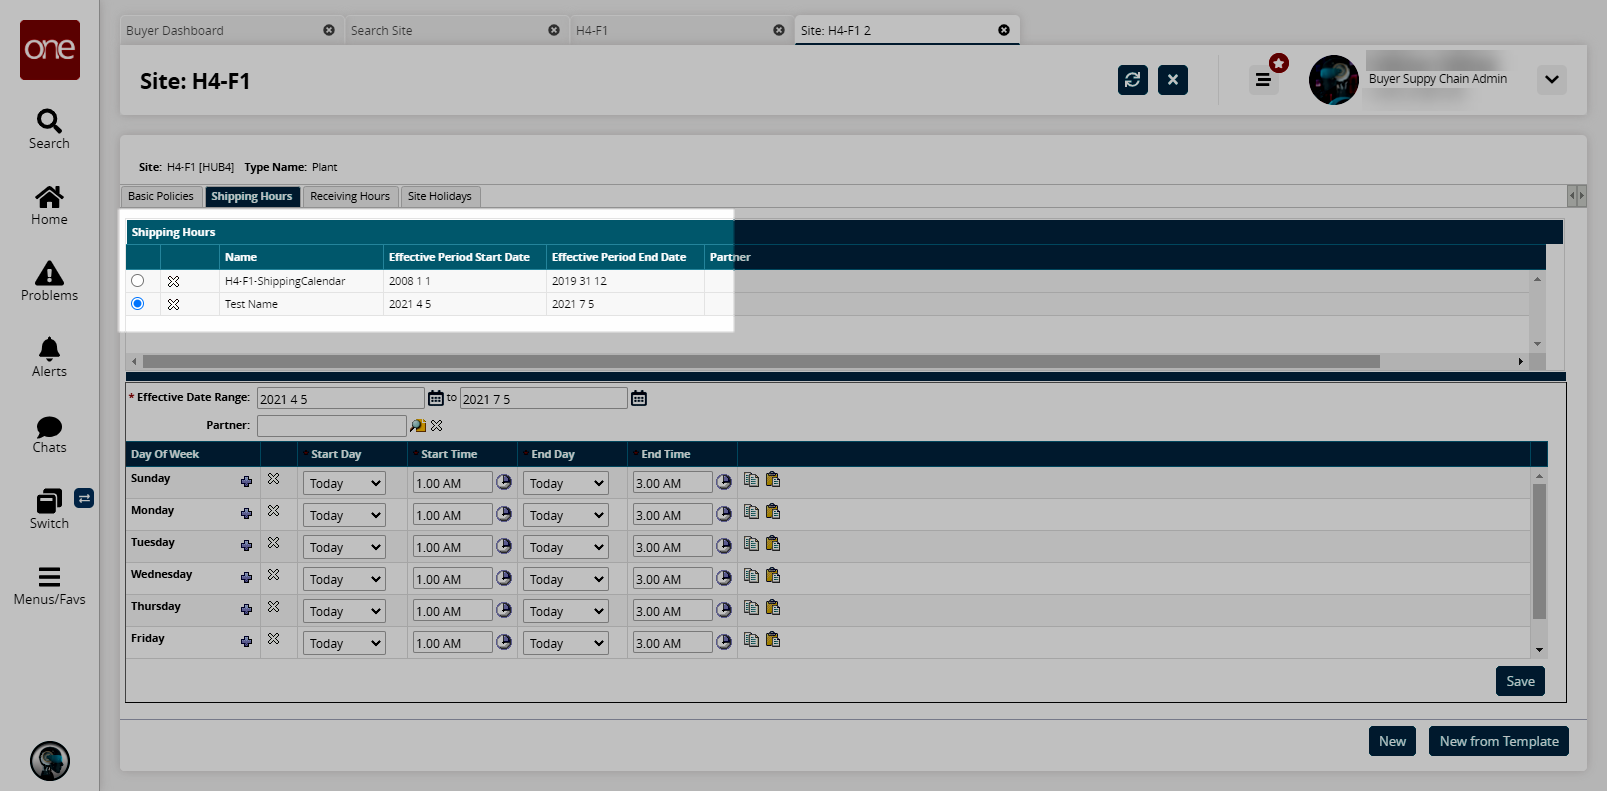Open the Sunday Start Day dropdown
Screen dimensions: 1607x791
344,483
